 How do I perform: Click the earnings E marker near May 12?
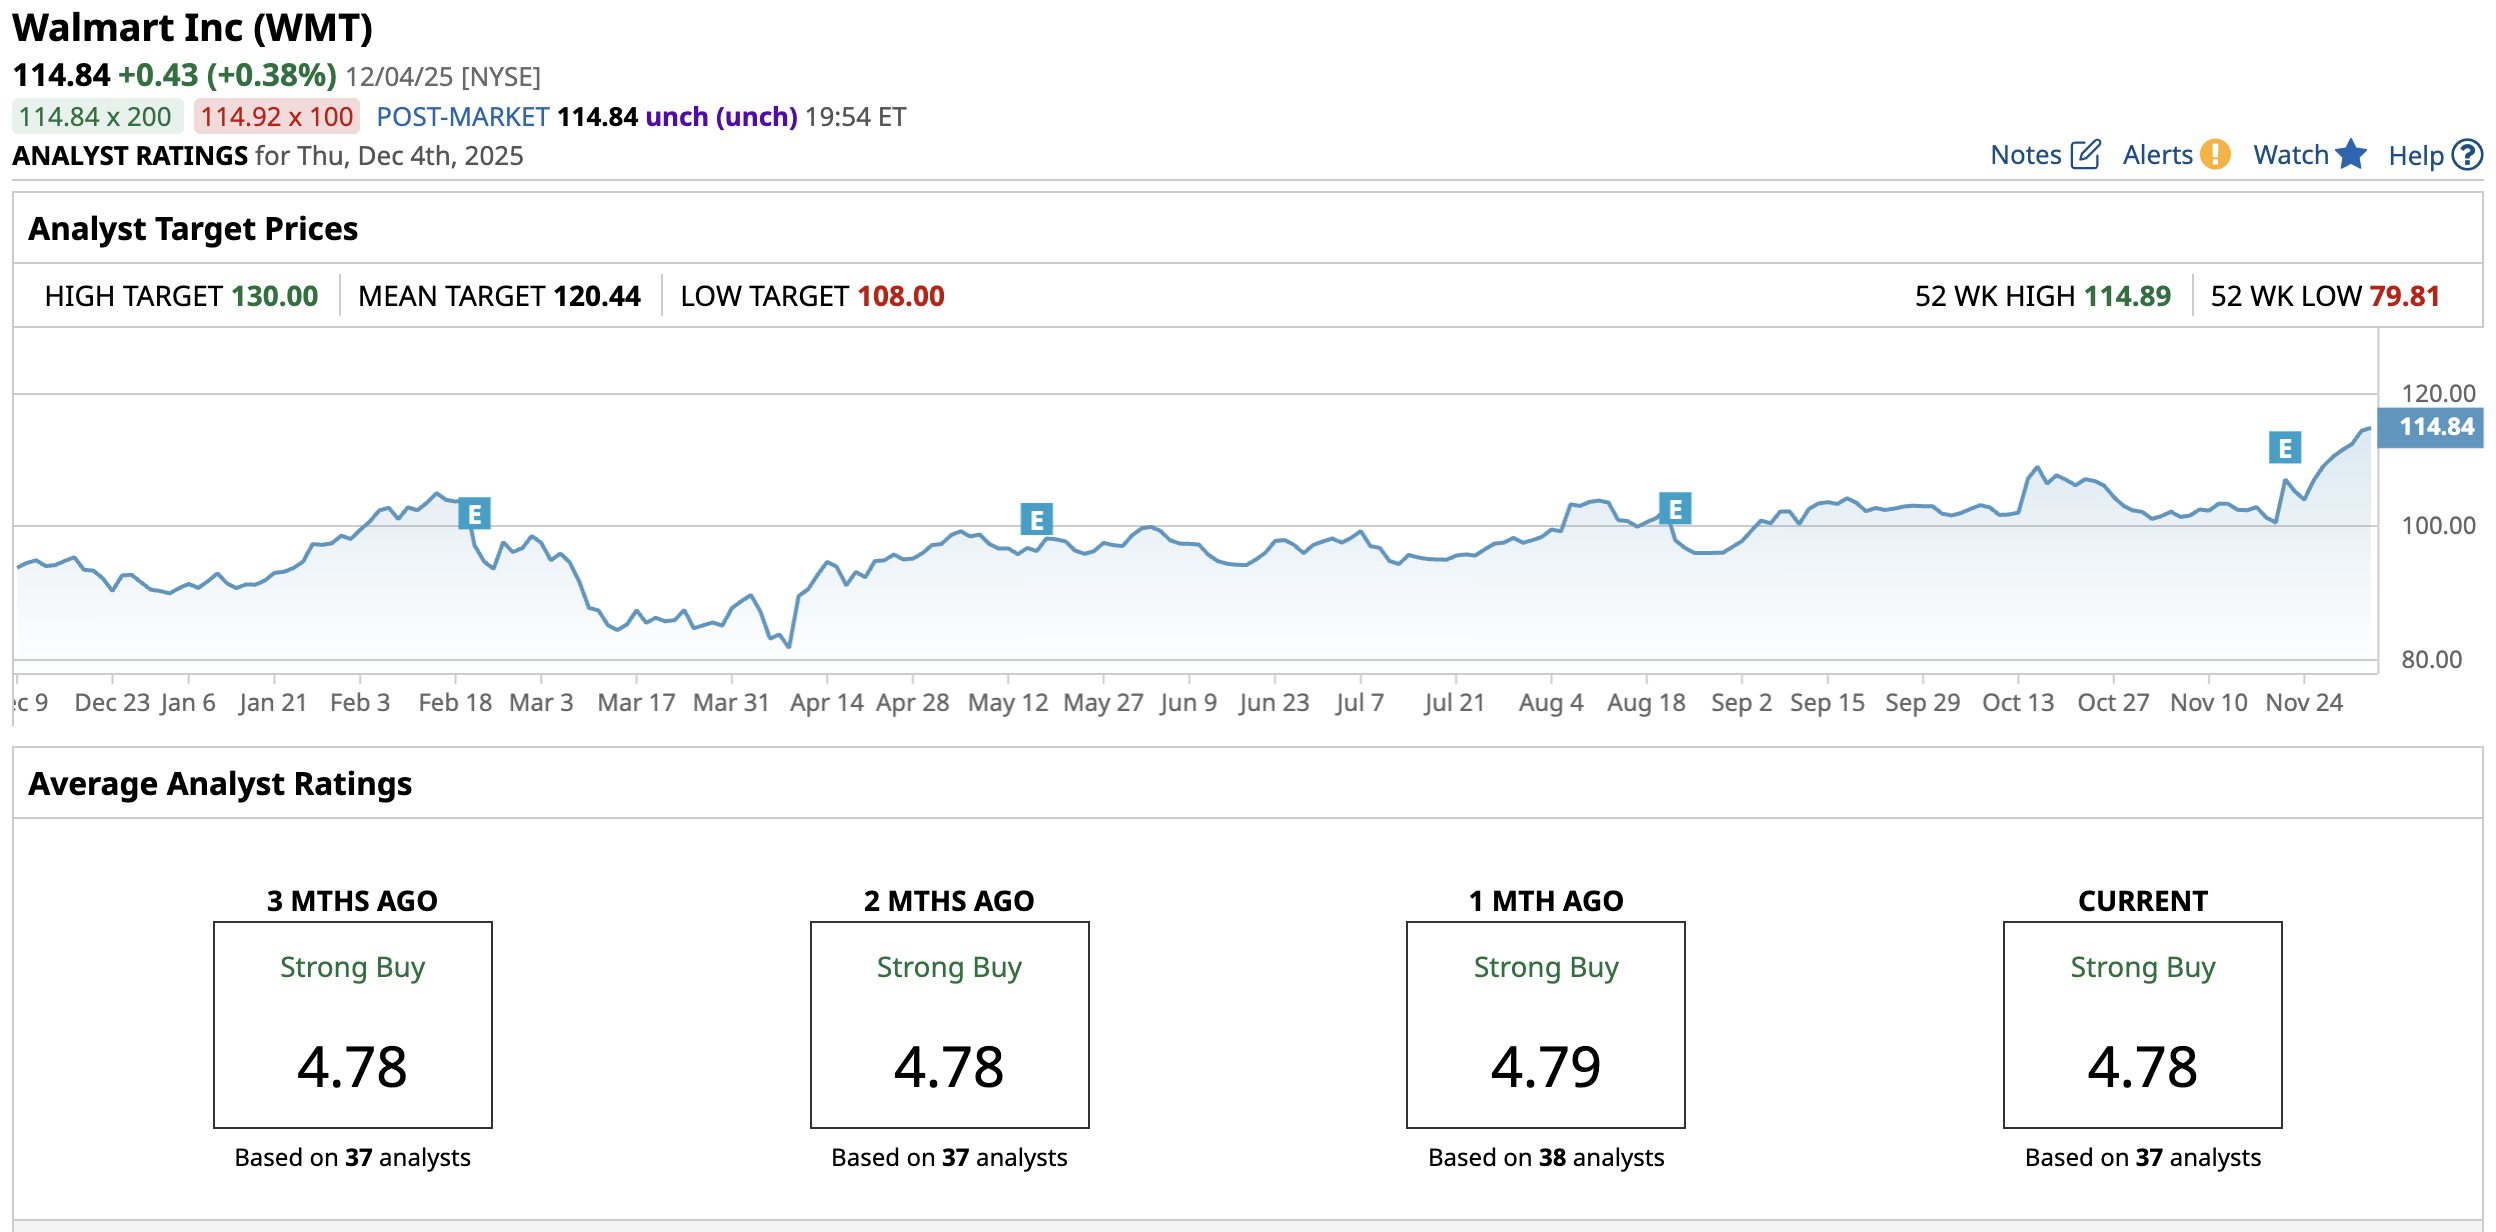point(1036,520)
